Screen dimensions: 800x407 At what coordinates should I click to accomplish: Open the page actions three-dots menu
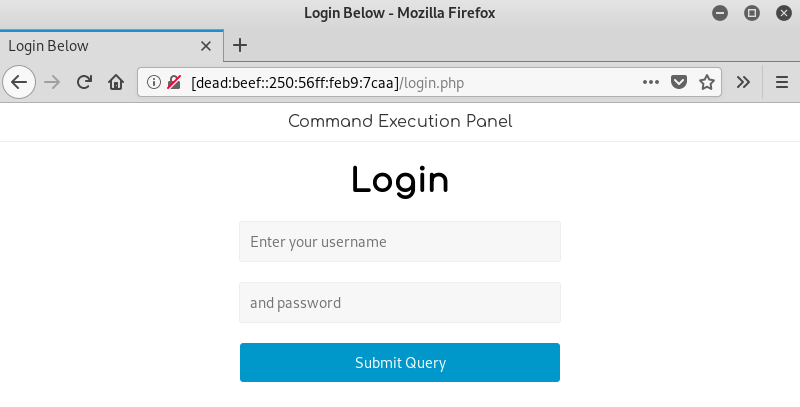pos(651,82)
